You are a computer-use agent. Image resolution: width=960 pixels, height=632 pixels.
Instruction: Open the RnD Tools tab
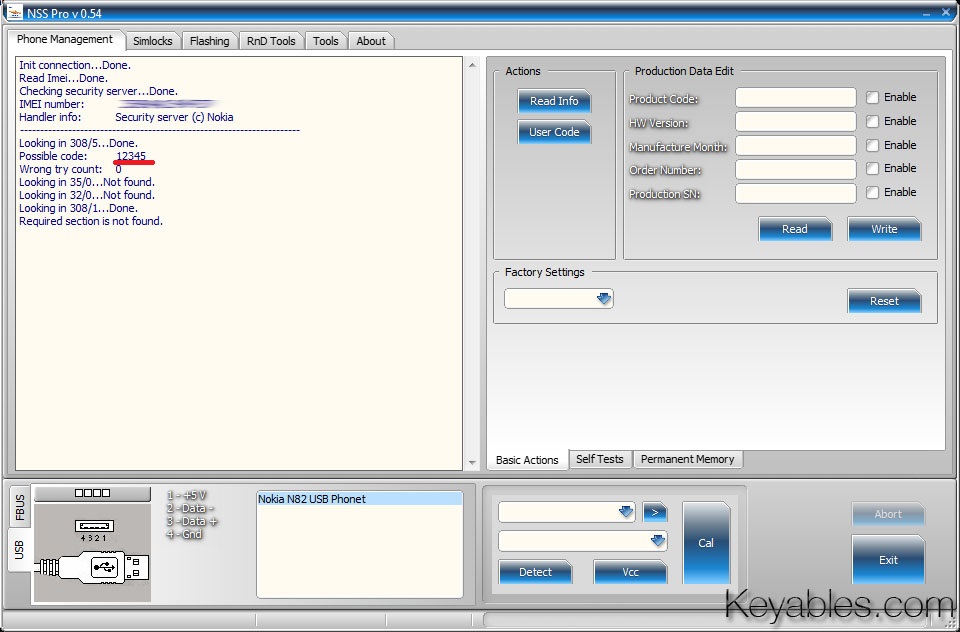(271, 41)
